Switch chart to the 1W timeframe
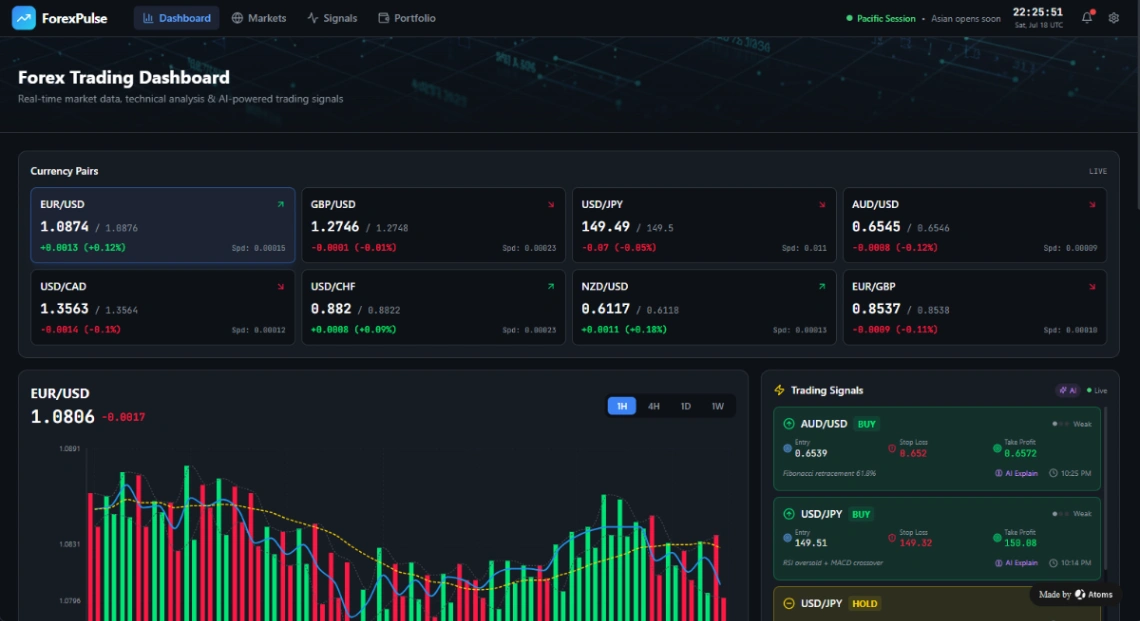 pos(718,406)
